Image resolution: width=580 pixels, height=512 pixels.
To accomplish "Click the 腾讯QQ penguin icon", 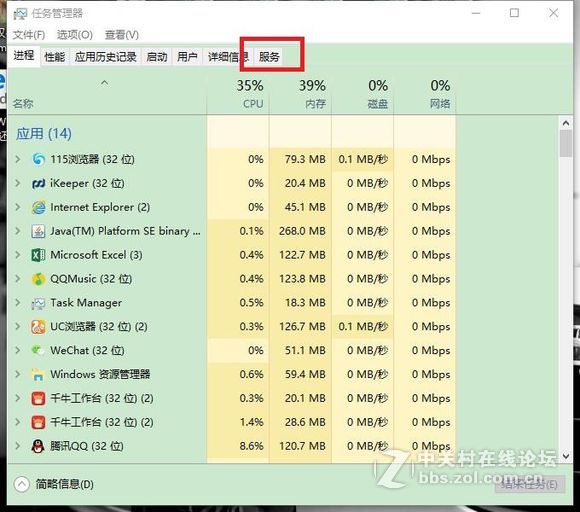I will [38, 446].
